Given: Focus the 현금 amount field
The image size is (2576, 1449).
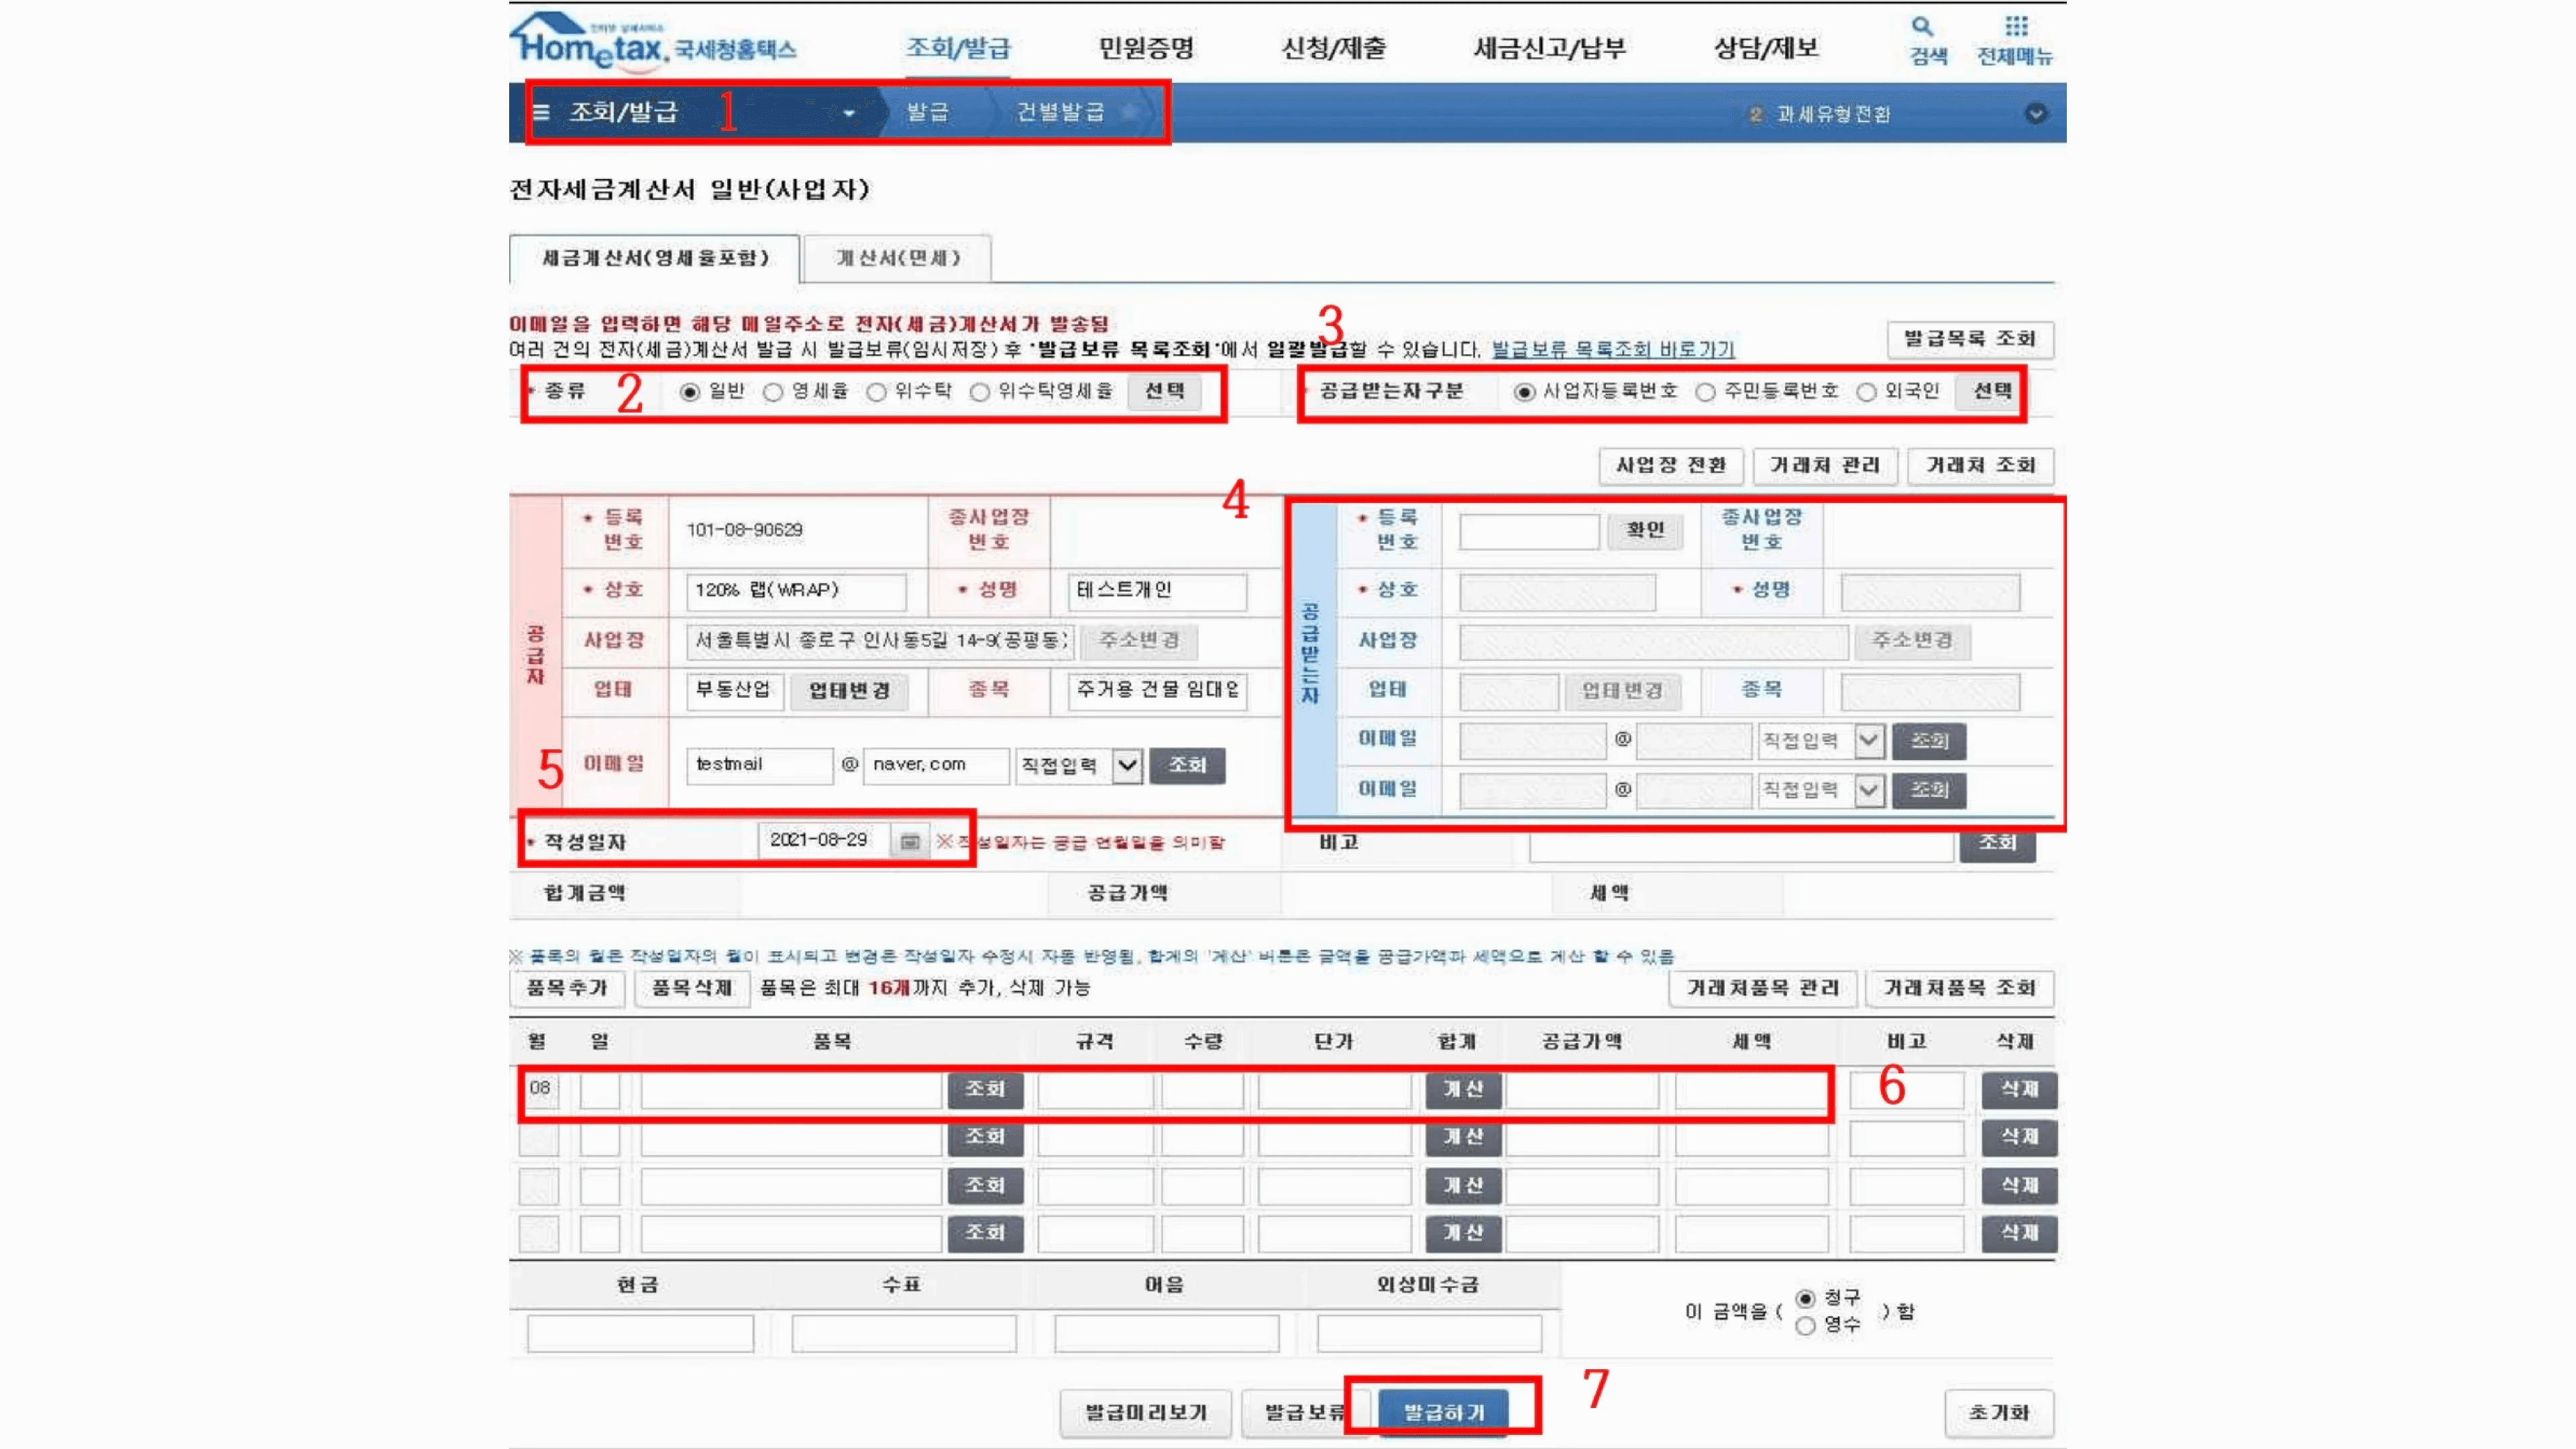Looking at the screenshot, I should point(640,1335).
